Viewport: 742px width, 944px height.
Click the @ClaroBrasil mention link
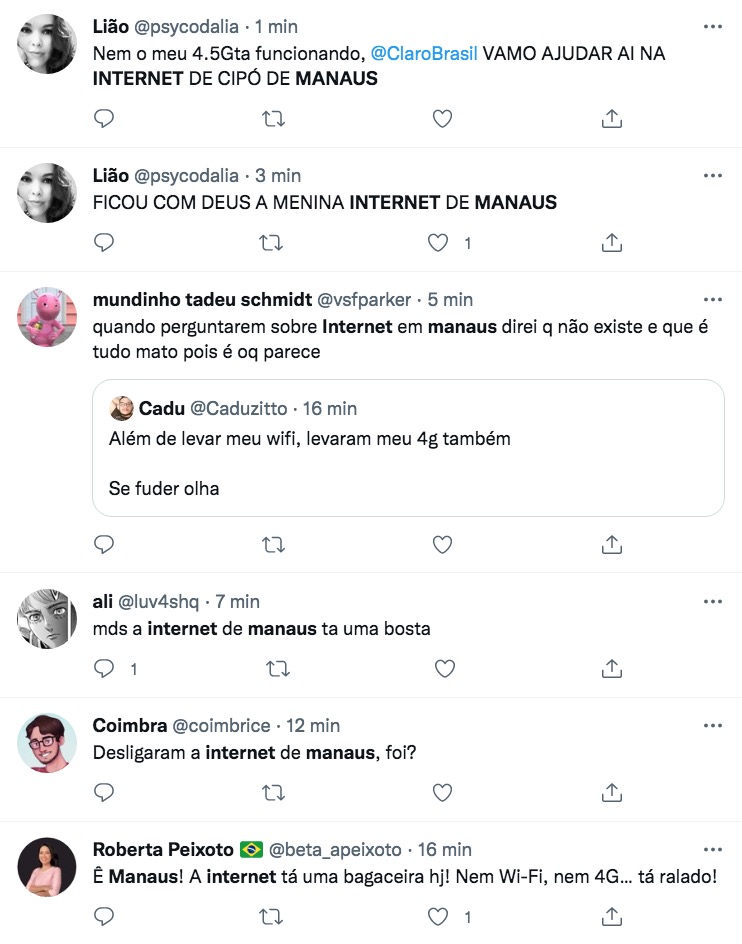(x=426, y=54)
